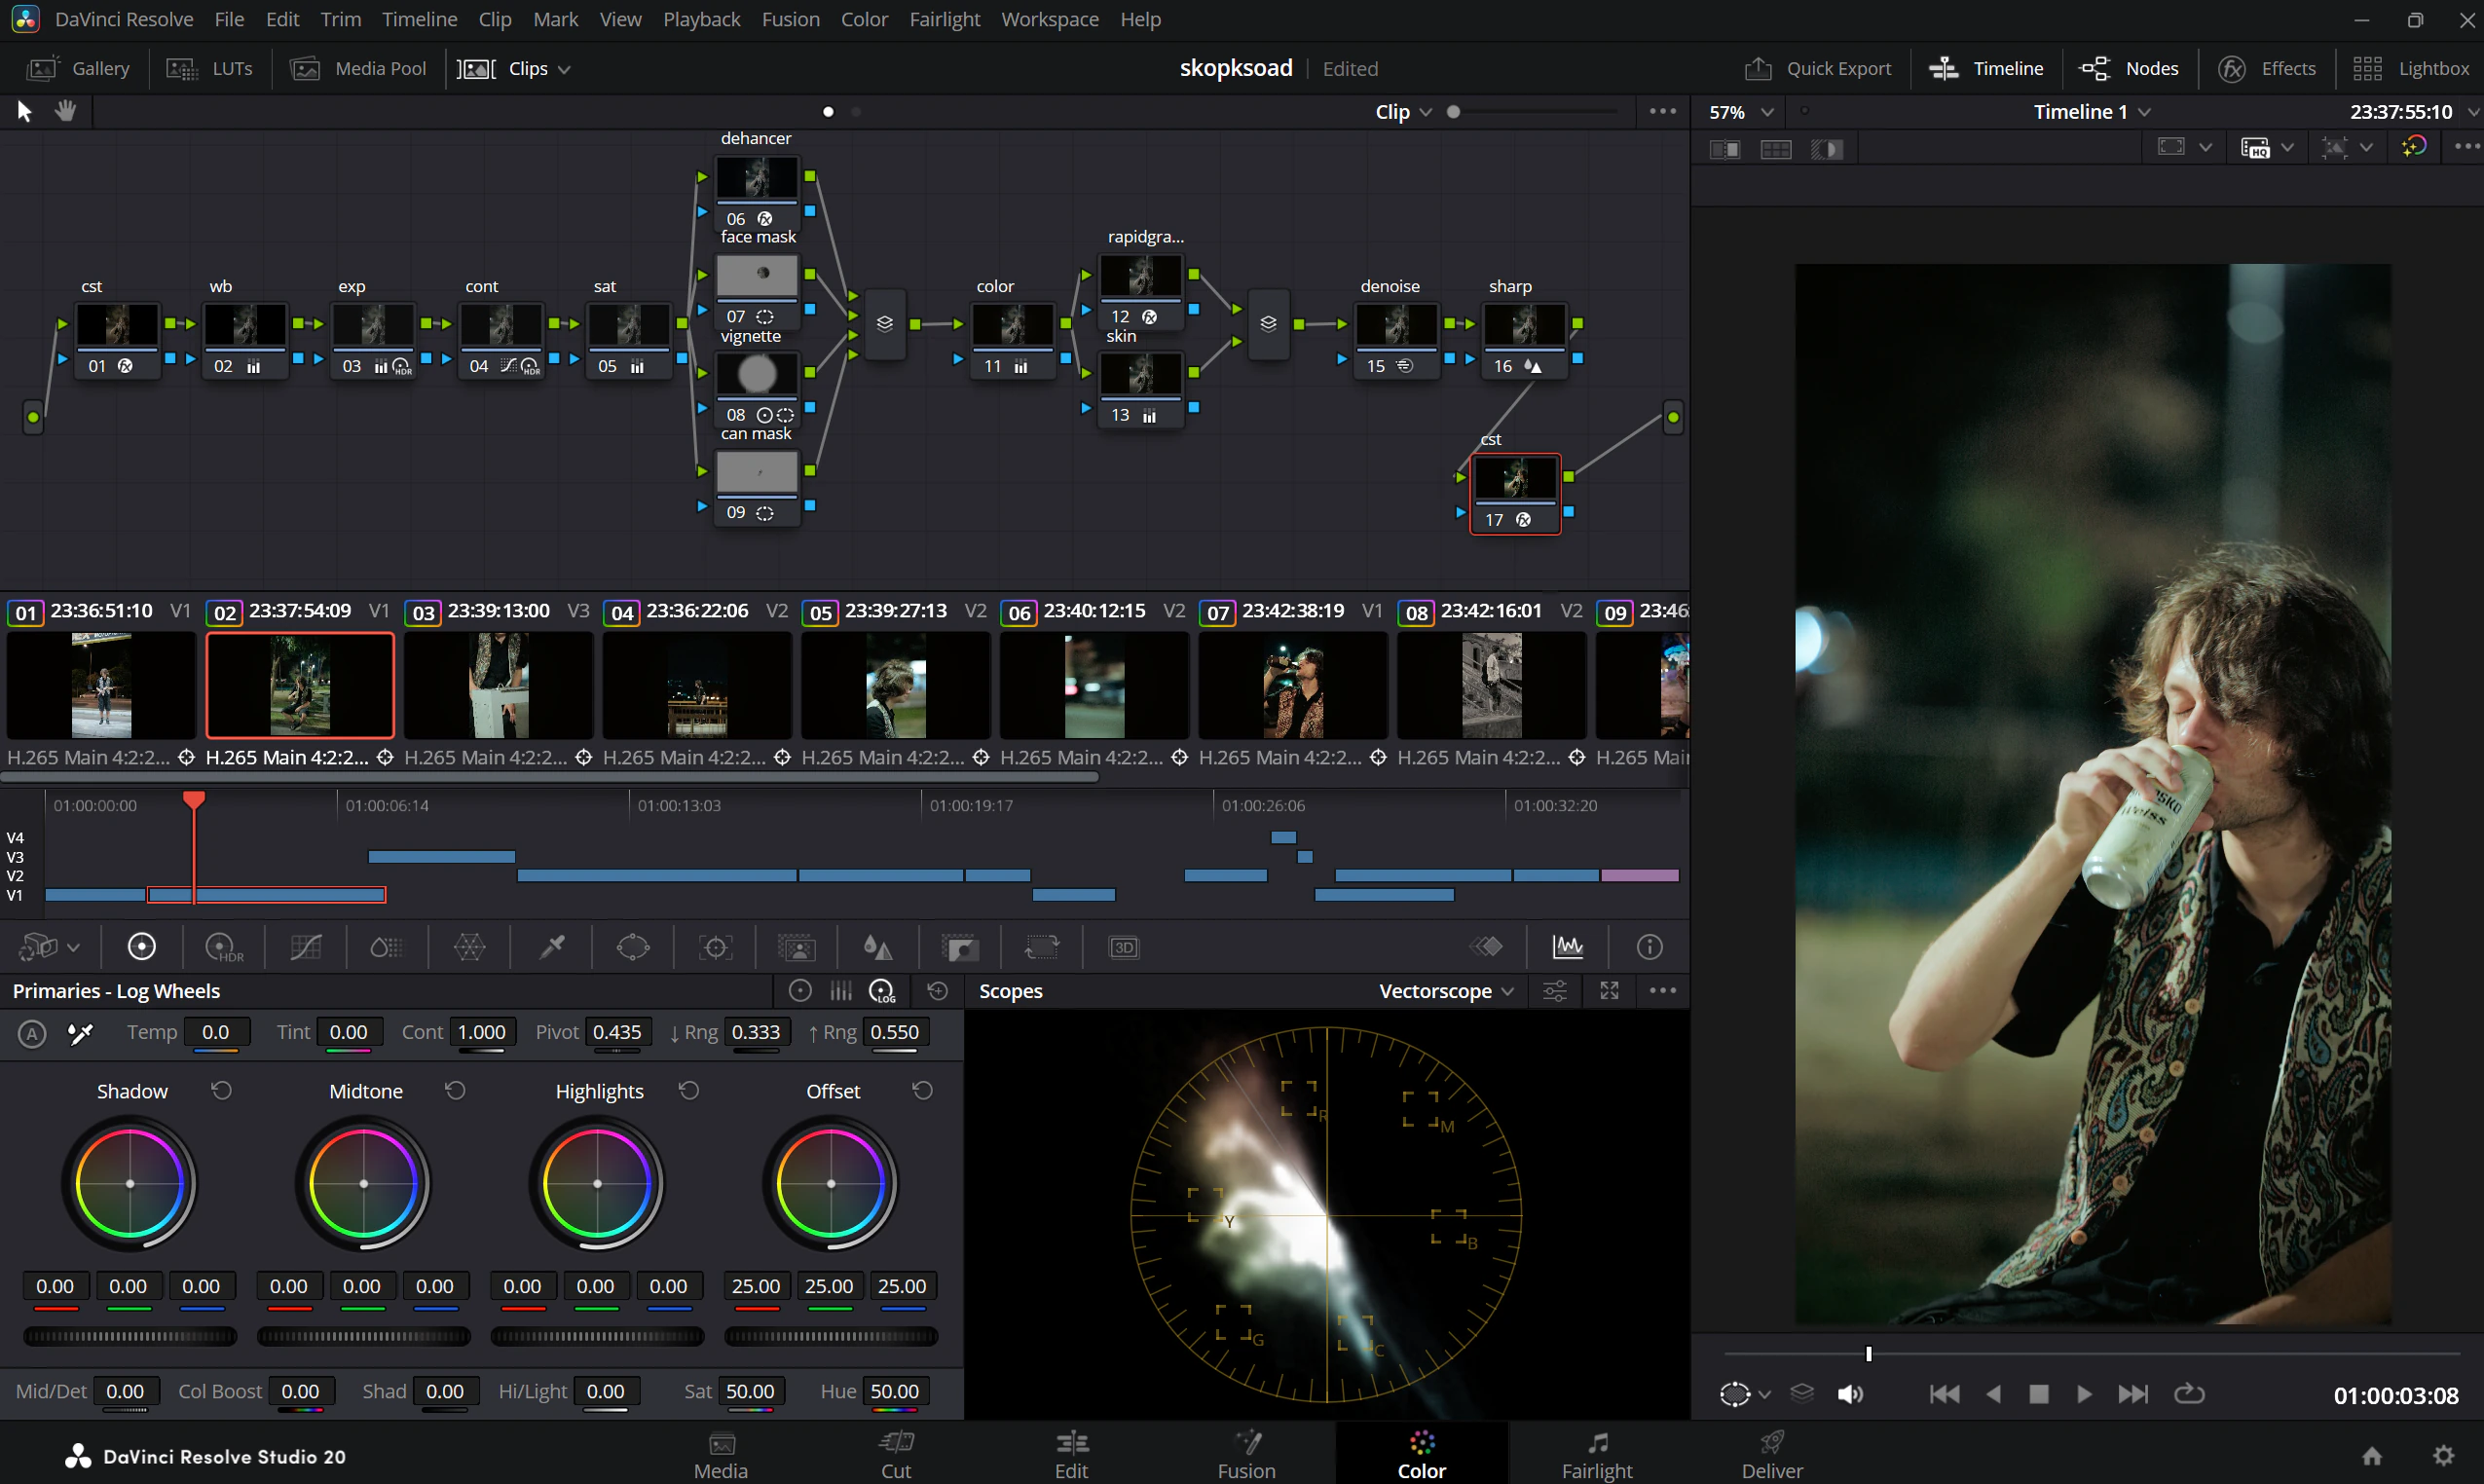This screenshot has width=2484, height=1484.
Task: Switch to the Edit page tab
Action: point(1071,1454)
